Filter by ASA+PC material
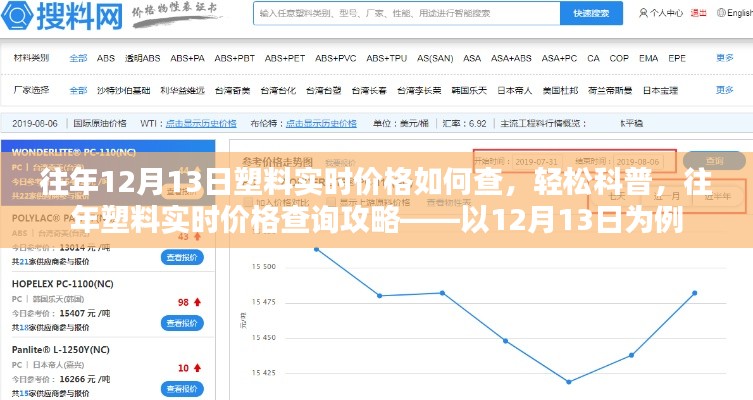Viewport: 753px width, 400px height. click(559, 58)
